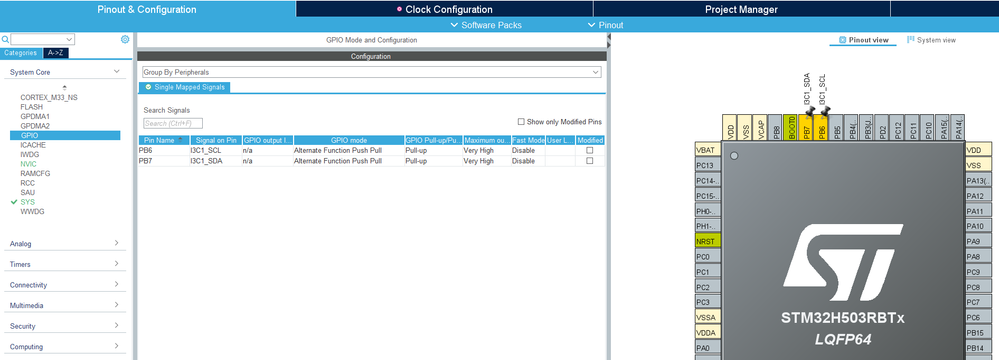Switch to the A->Z list tab
999x360 pixels.
pyautogui.click(x=55, y=53)
